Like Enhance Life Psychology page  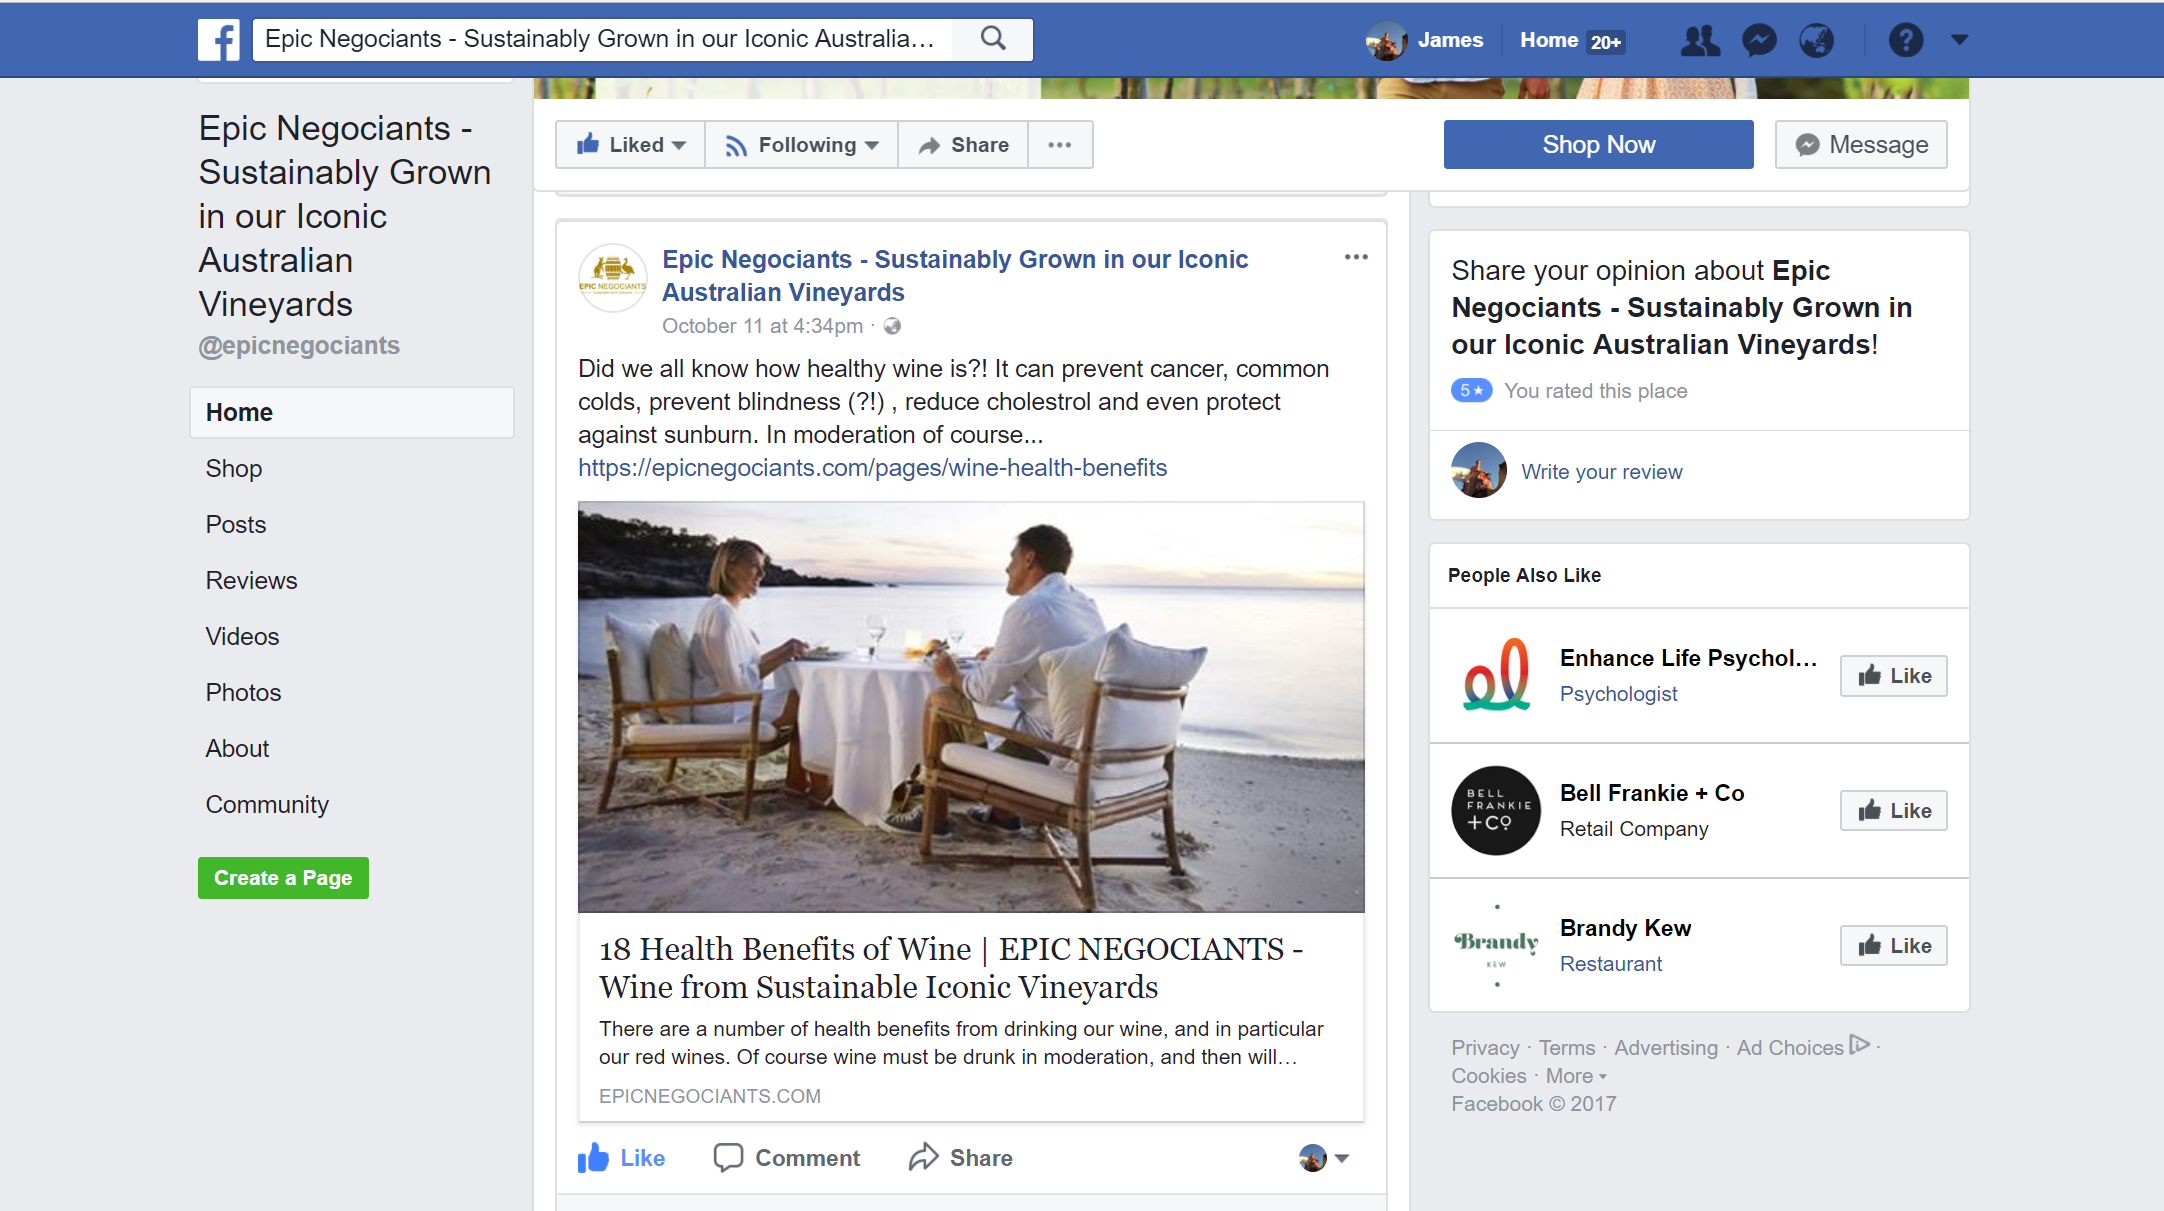click(x=1894, y=676)
